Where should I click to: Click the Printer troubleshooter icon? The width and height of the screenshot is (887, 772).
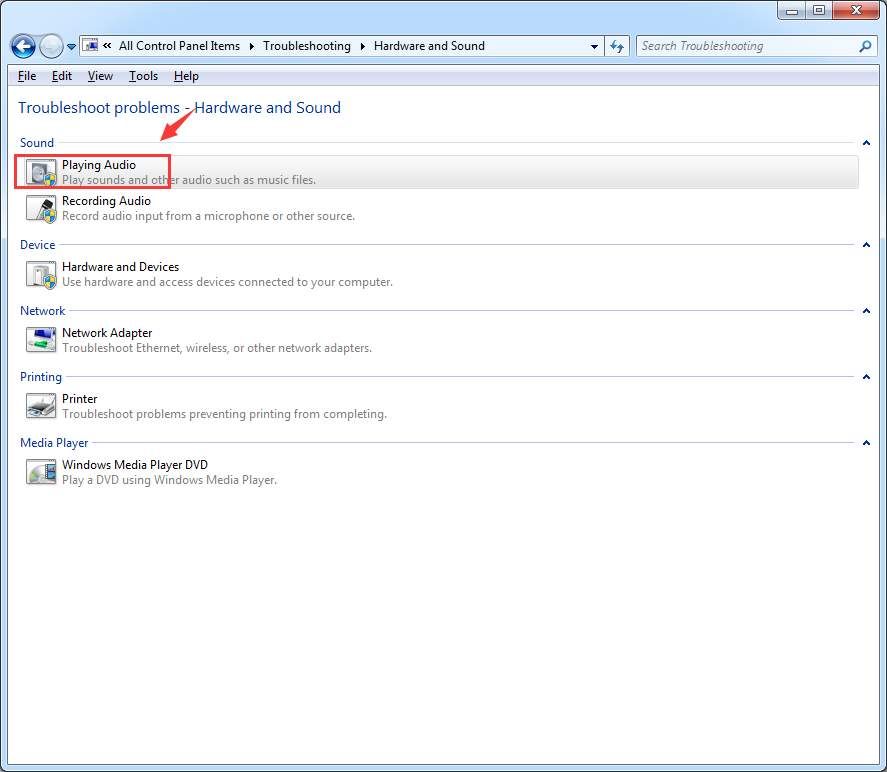tap(41, 406)
